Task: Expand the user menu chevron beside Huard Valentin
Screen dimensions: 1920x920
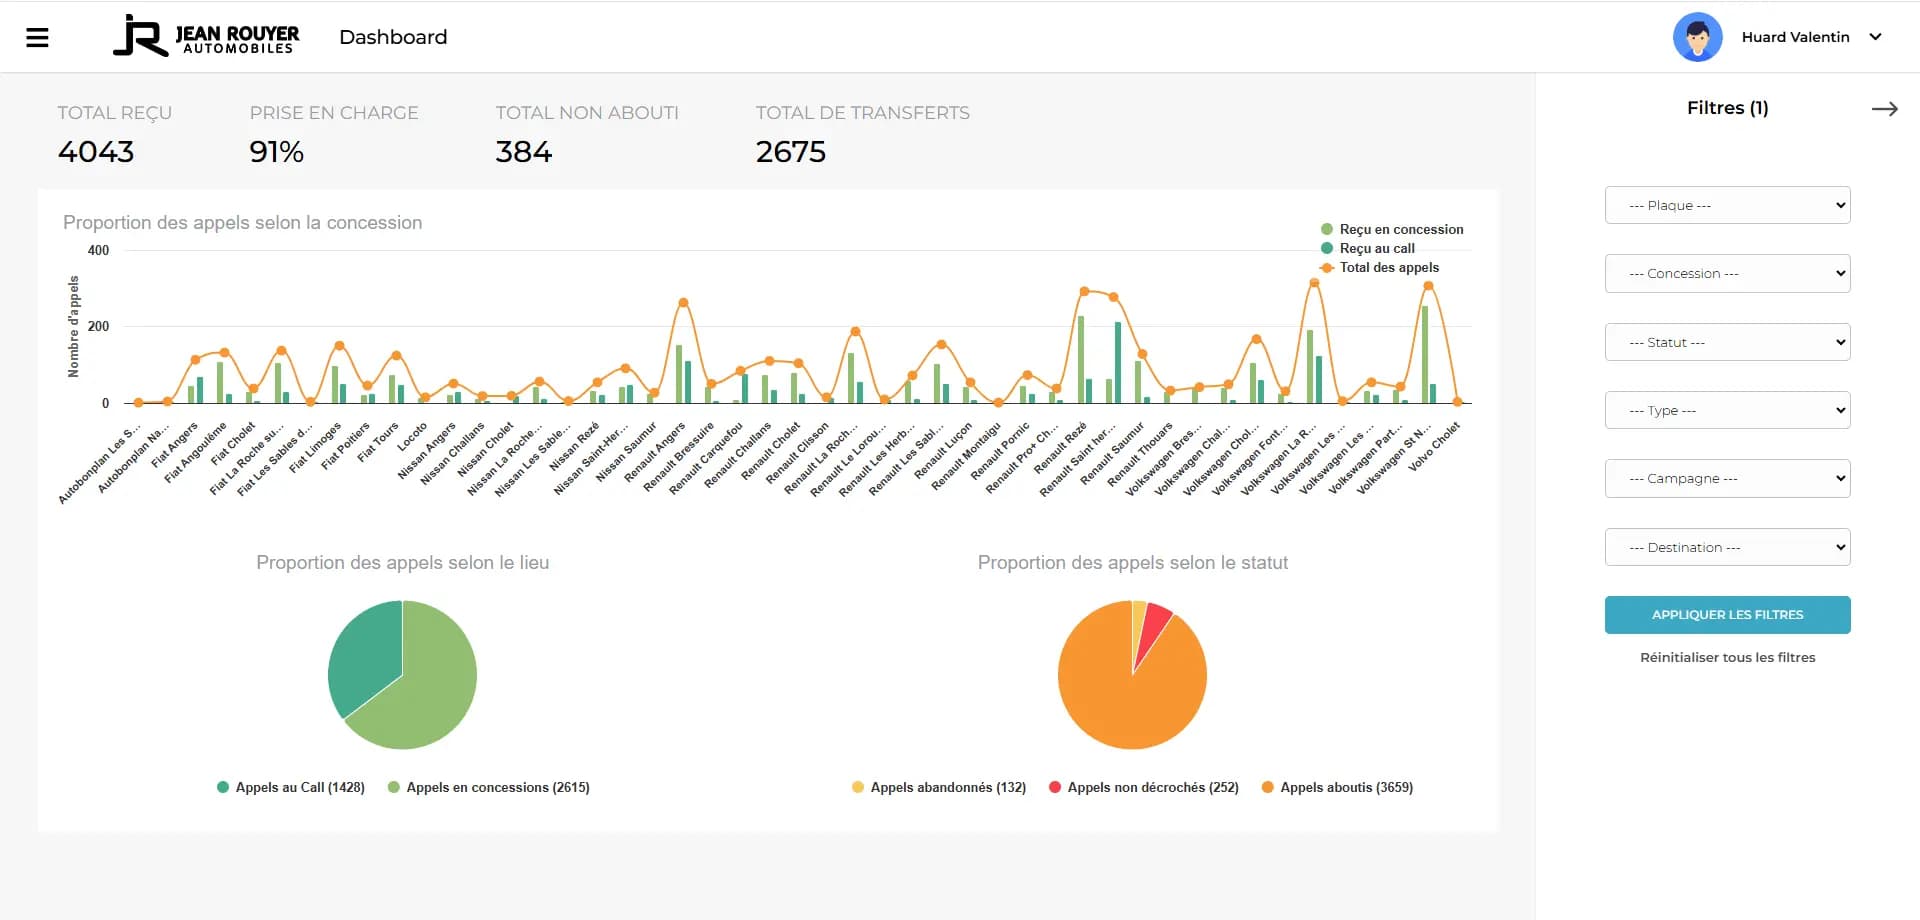Action: [1875, 37]
